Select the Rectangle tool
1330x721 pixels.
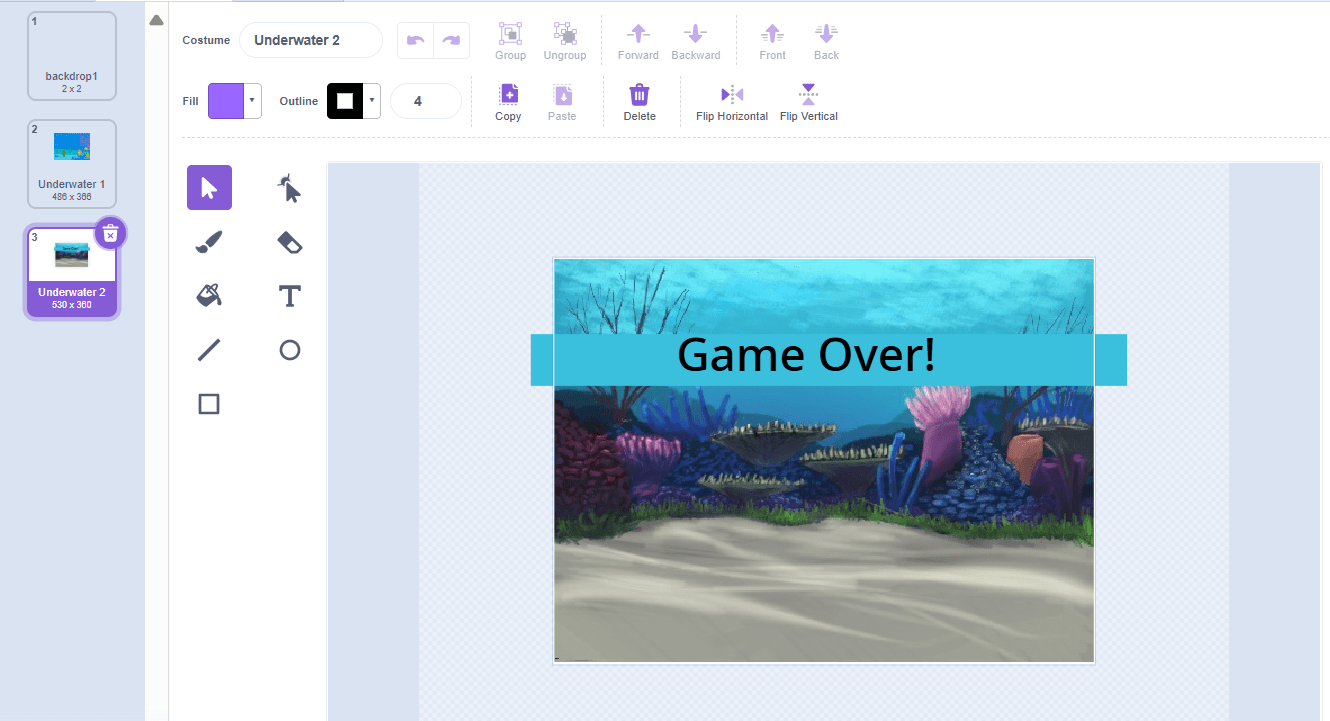click(209, 403)
